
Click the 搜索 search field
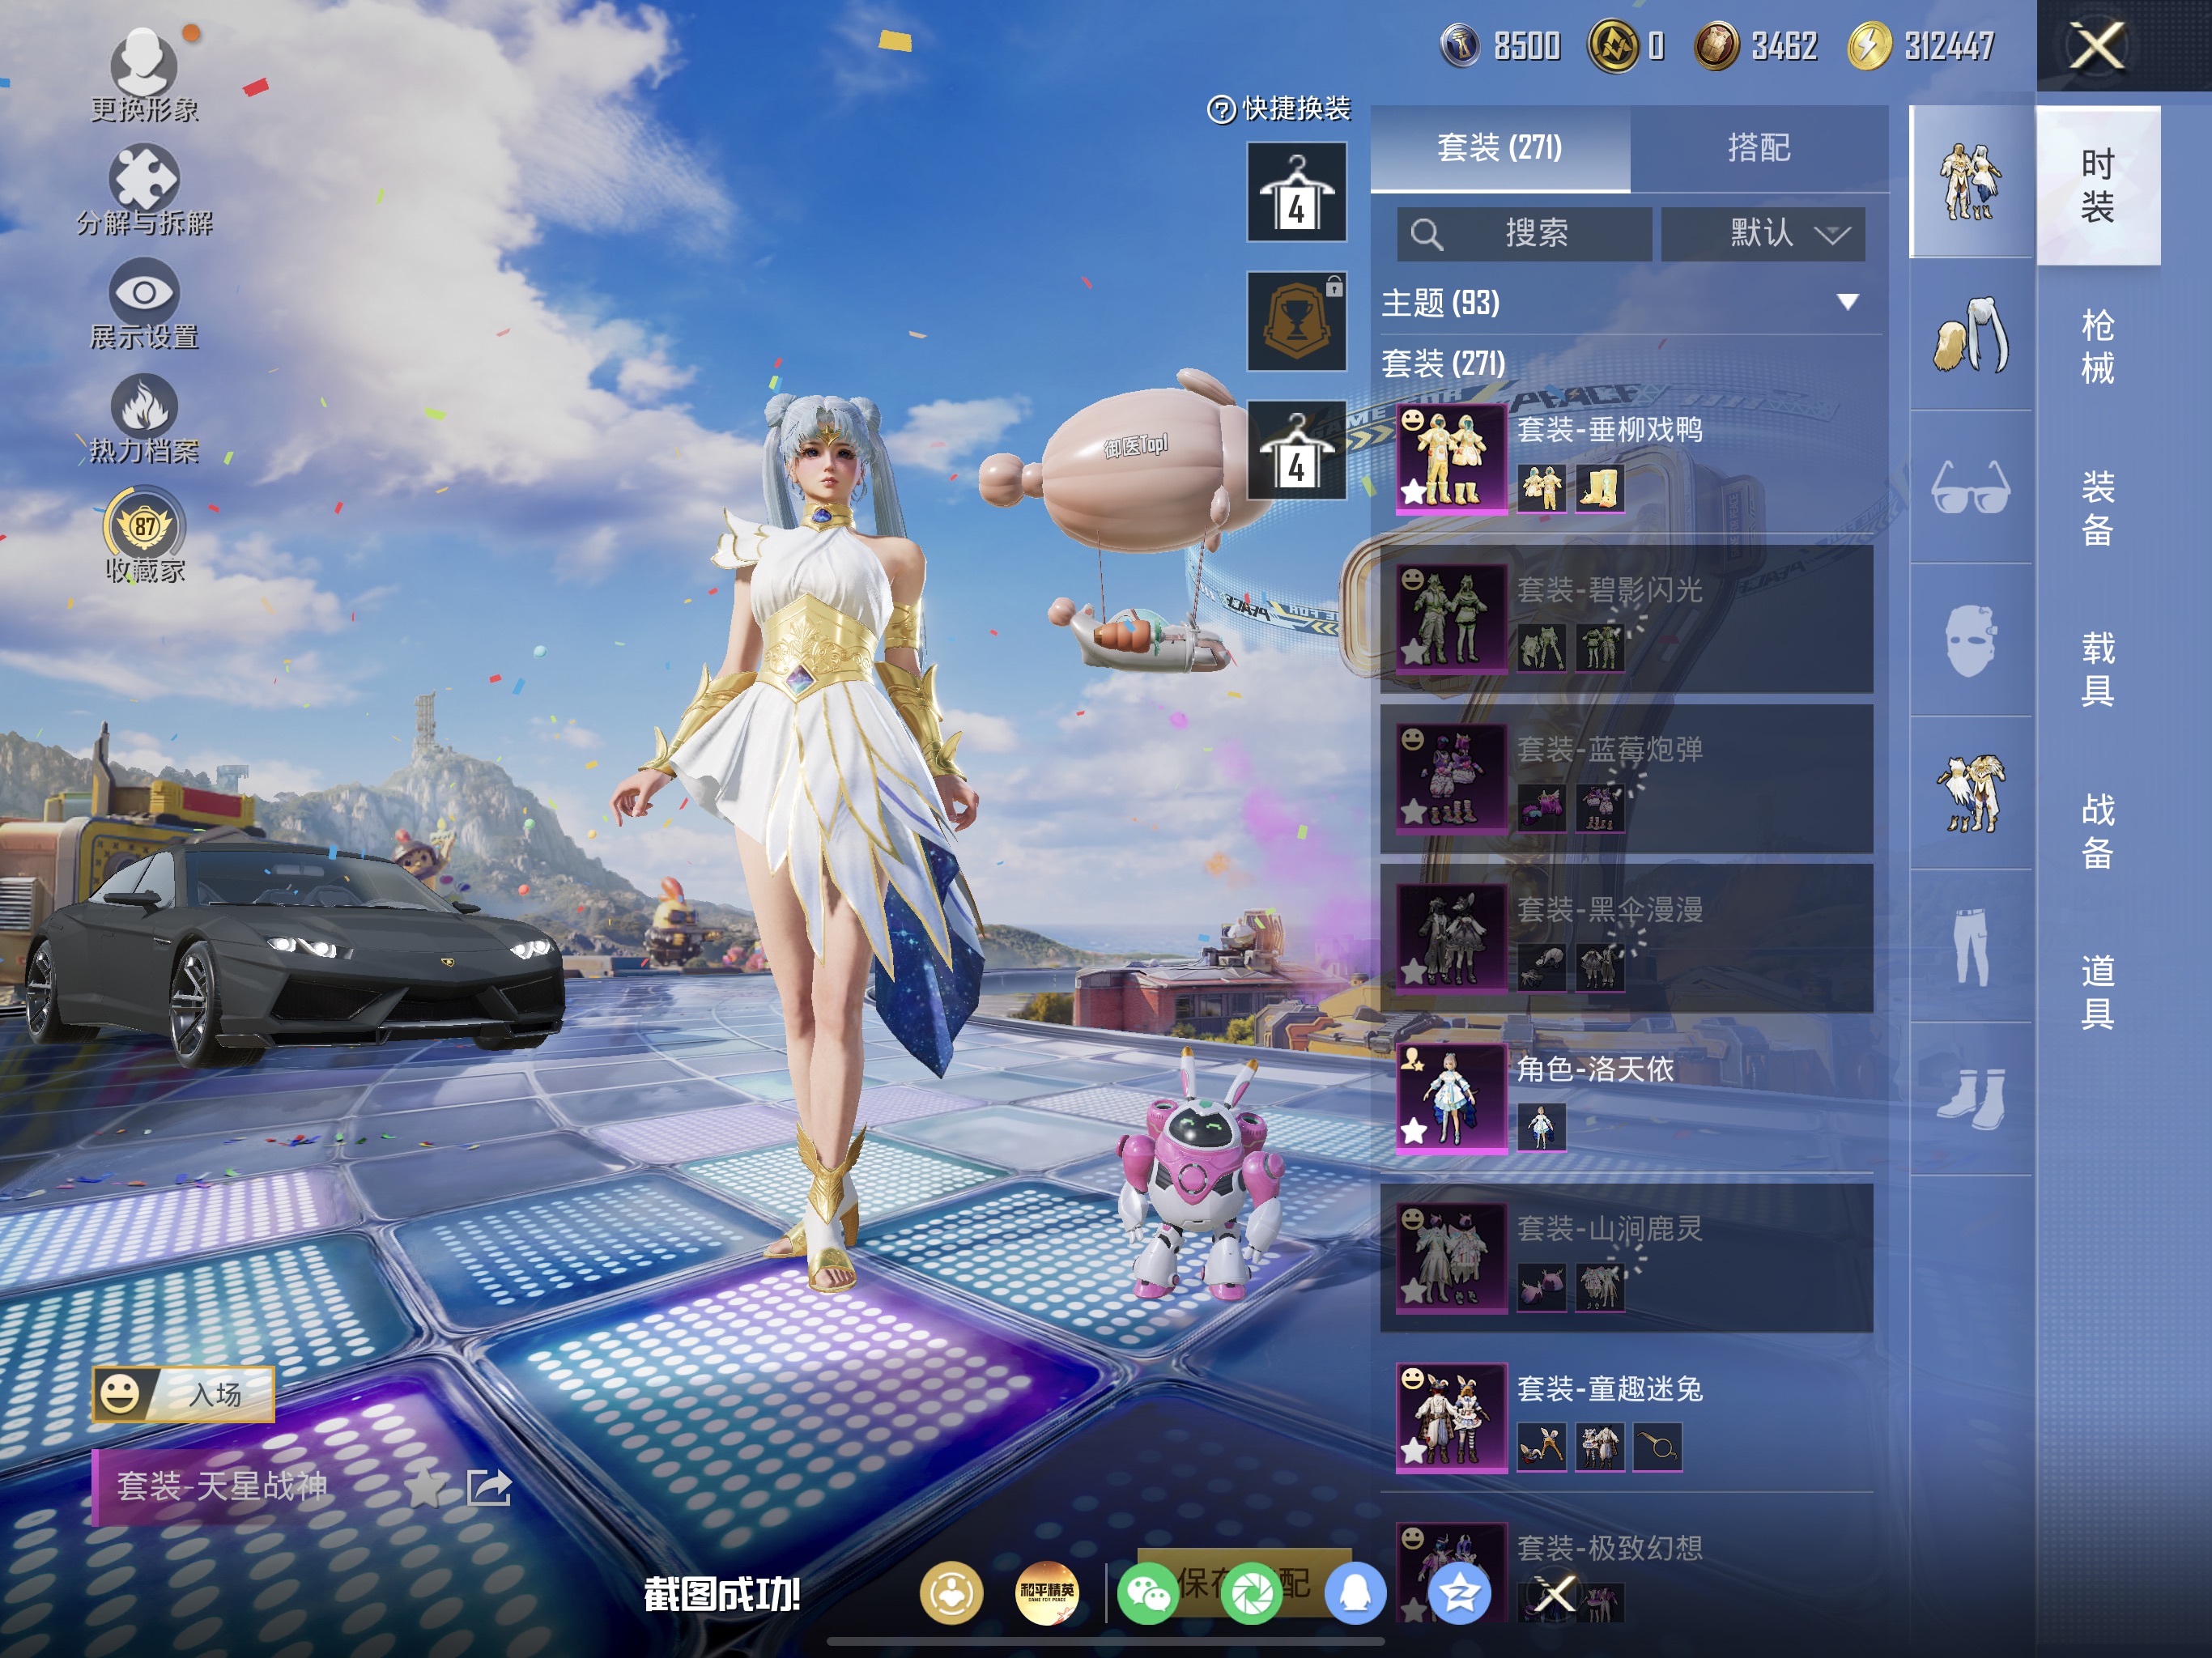pos(1524,234)
